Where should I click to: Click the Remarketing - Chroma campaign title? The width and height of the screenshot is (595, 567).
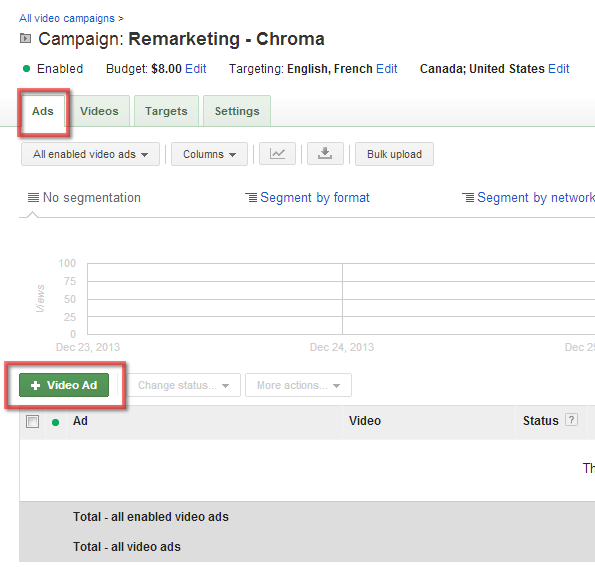226,39
